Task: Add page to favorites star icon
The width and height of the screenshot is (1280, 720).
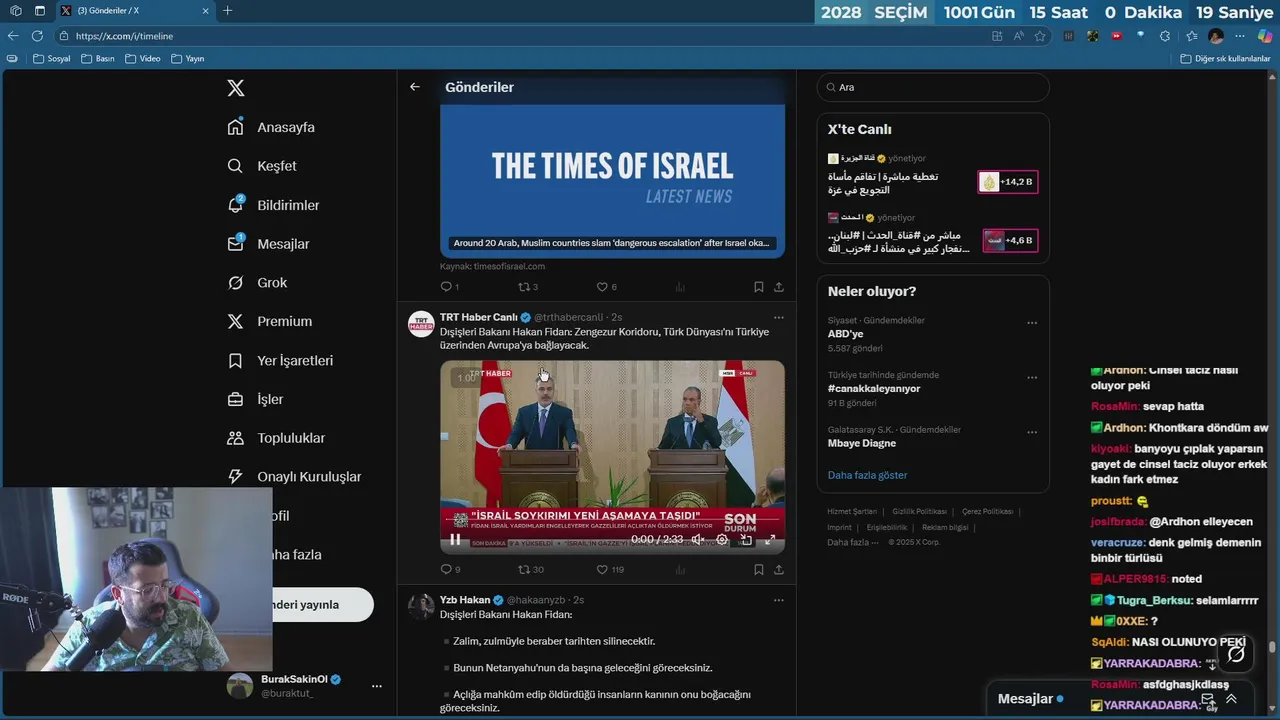Action: click(x=1040, y=36)
